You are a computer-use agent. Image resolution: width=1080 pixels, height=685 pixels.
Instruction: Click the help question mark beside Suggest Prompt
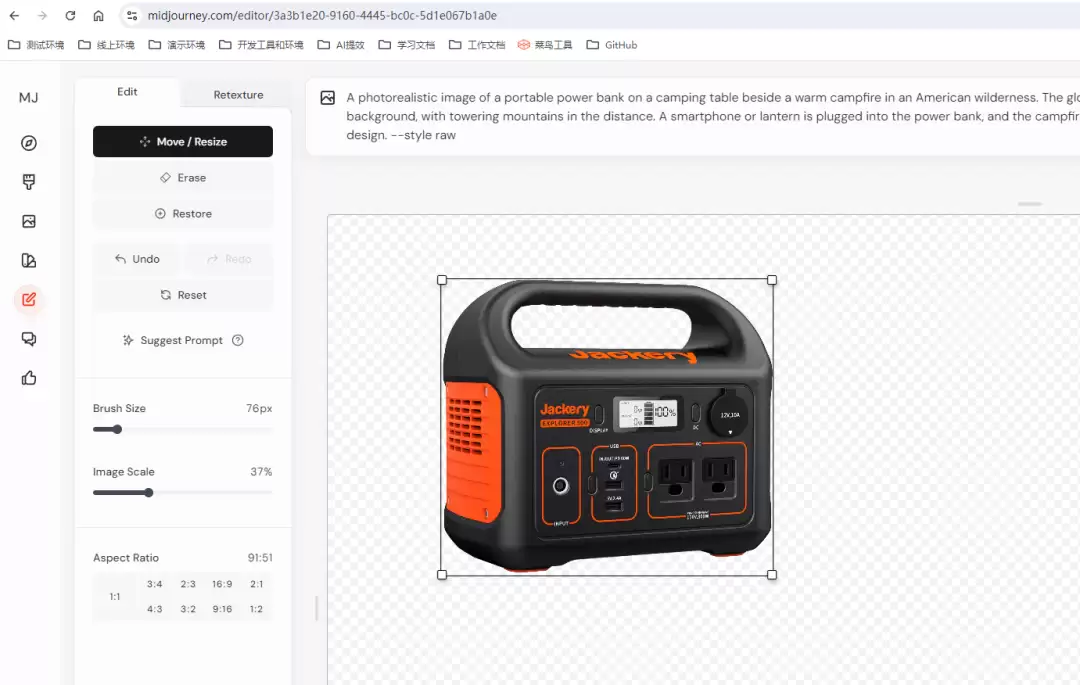click(238, 340)
